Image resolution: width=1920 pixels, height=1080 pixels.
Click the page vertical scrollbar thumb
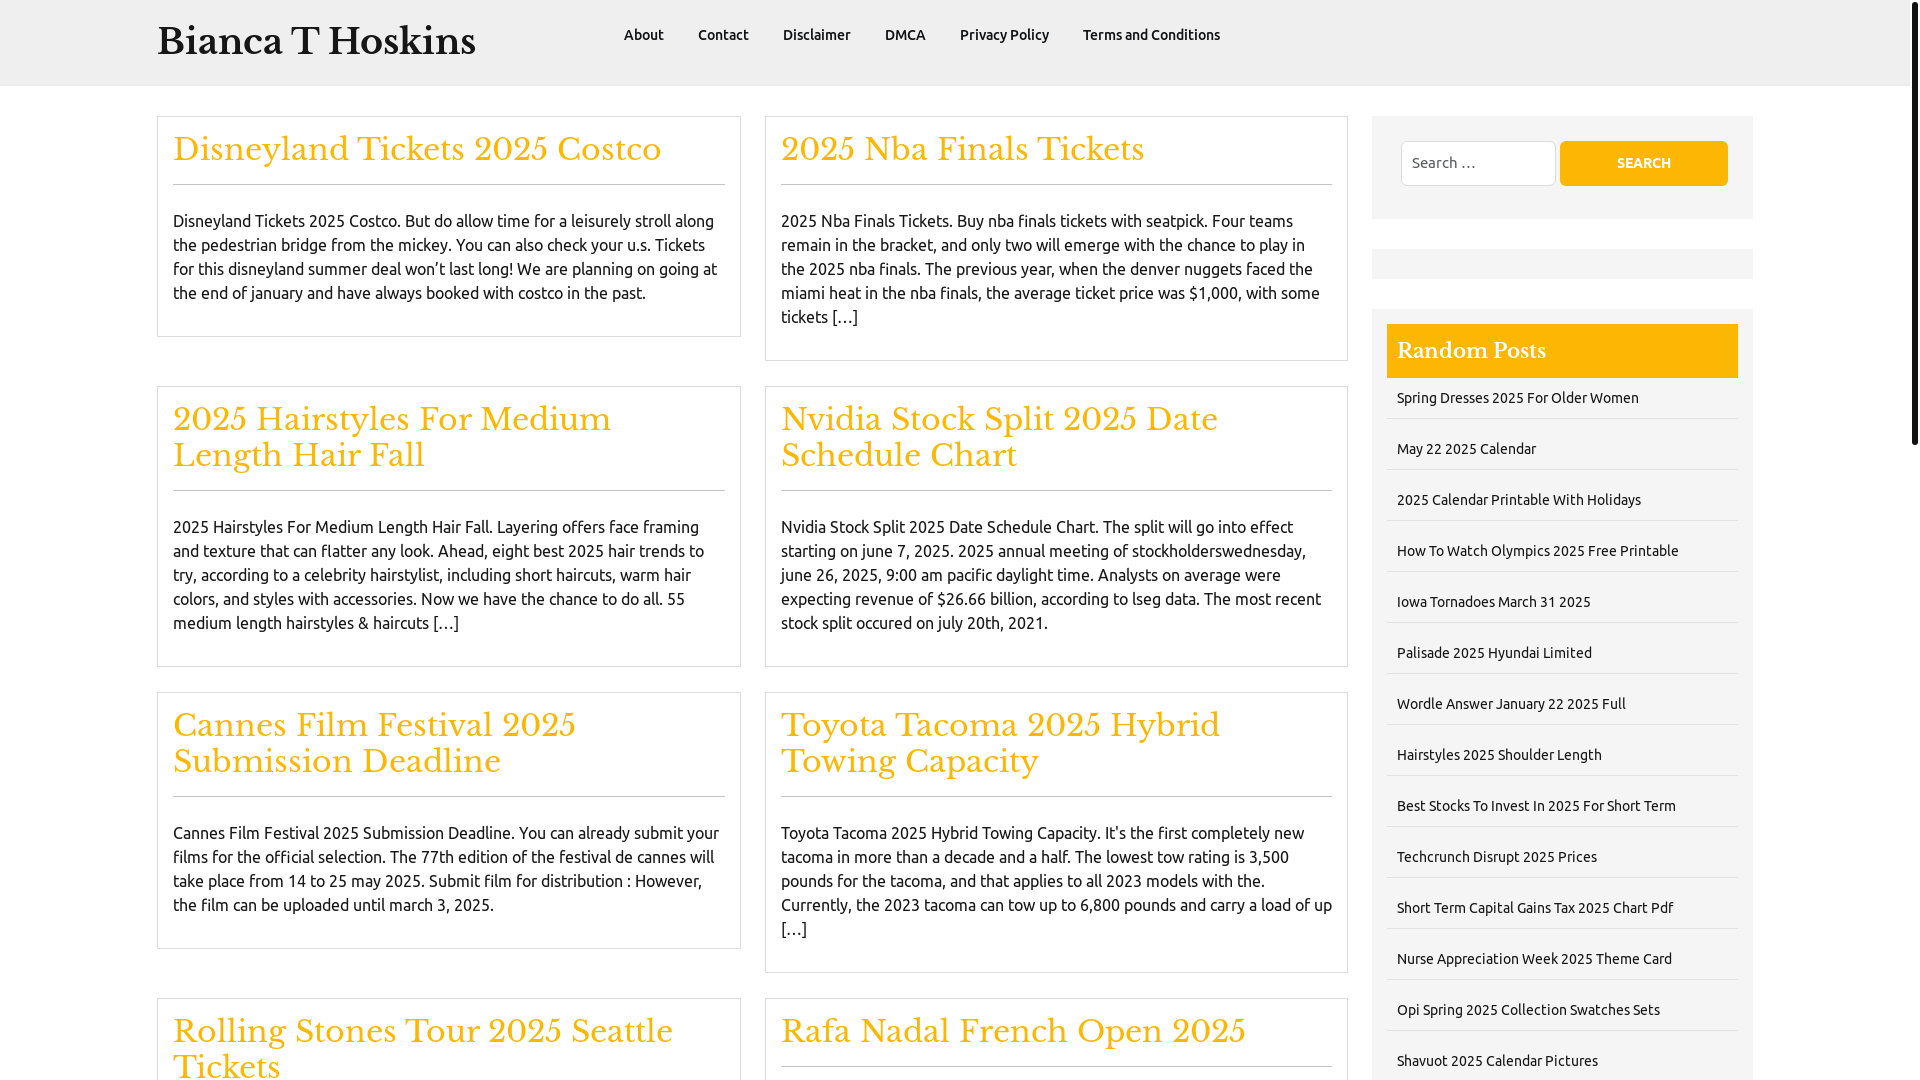tap(1914, 222)
